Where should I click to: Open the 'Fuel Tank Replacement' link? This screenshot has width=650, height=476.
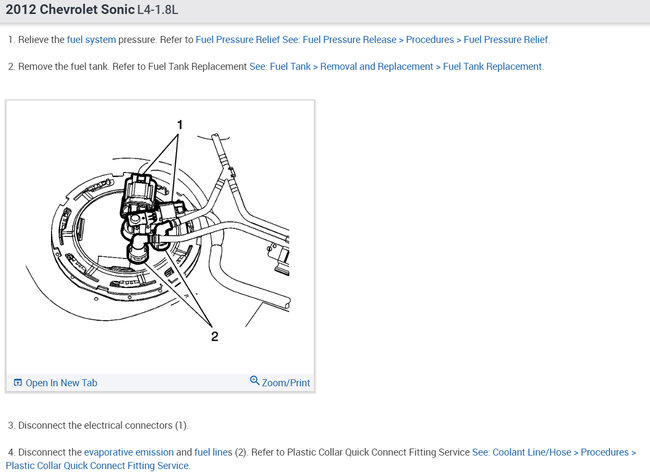492,67
